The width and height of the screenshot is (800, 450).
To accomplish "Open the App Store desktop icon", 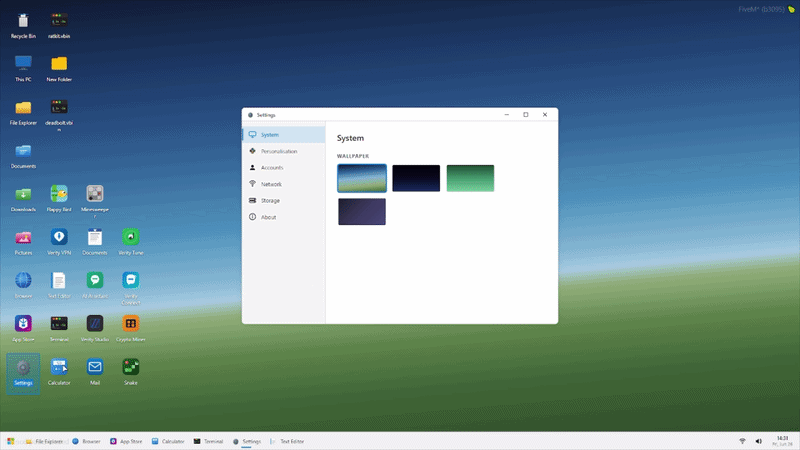I will coord(23,329).
